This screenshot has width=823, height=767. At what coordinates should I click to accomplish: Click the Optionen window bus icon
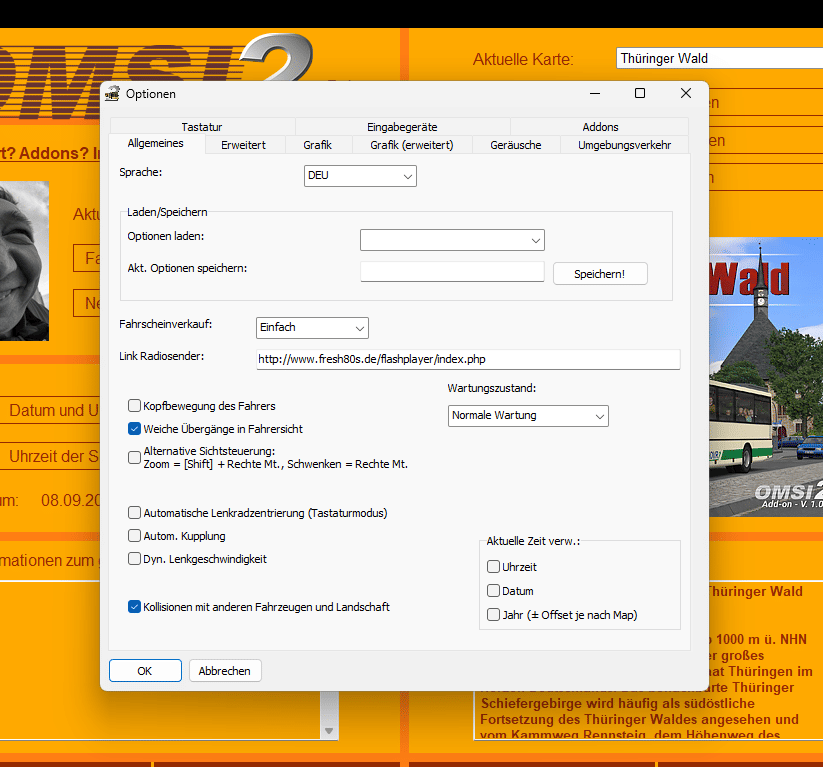click(x=112, y=94)
